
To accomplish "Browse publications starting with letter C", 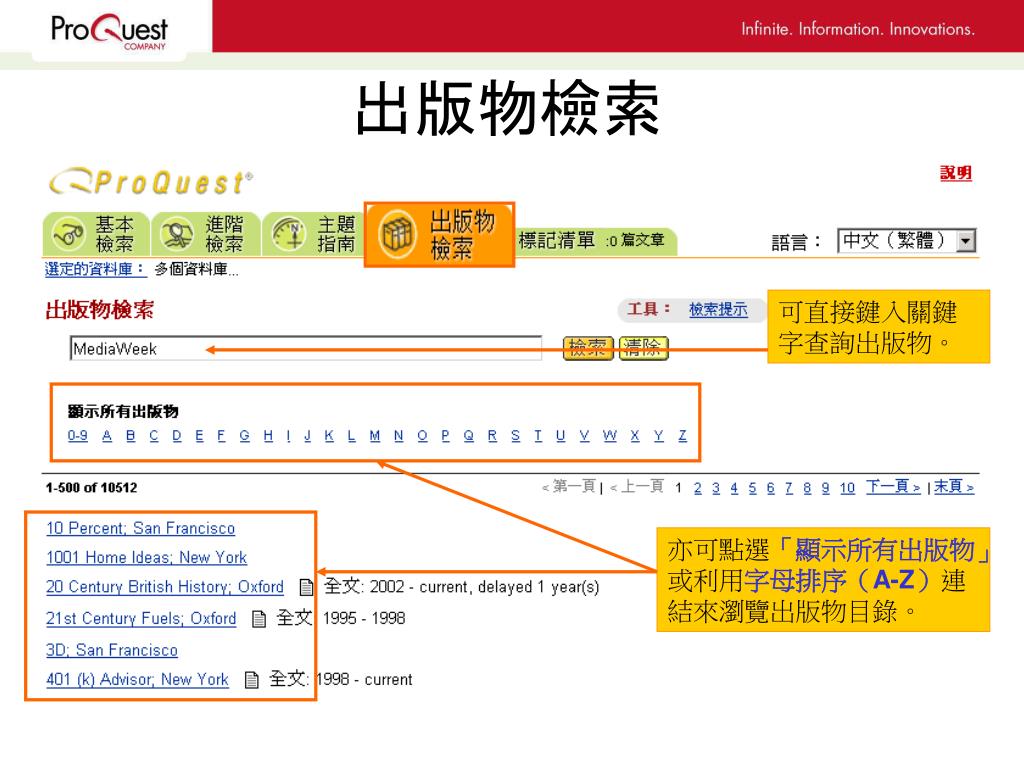I will (x=153, y=436).
